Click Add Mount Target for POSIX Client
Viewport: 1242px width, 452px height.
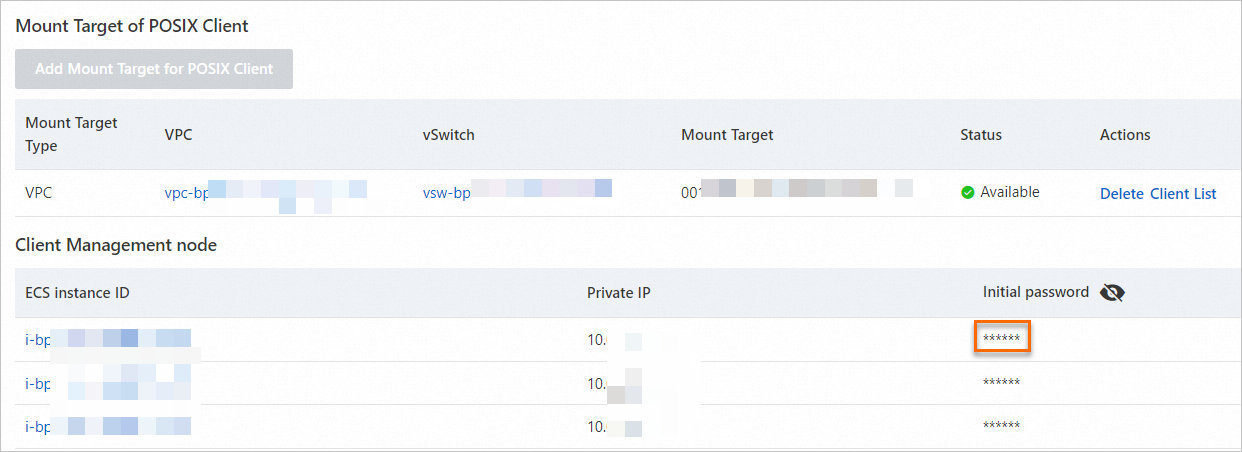point(154,69)
